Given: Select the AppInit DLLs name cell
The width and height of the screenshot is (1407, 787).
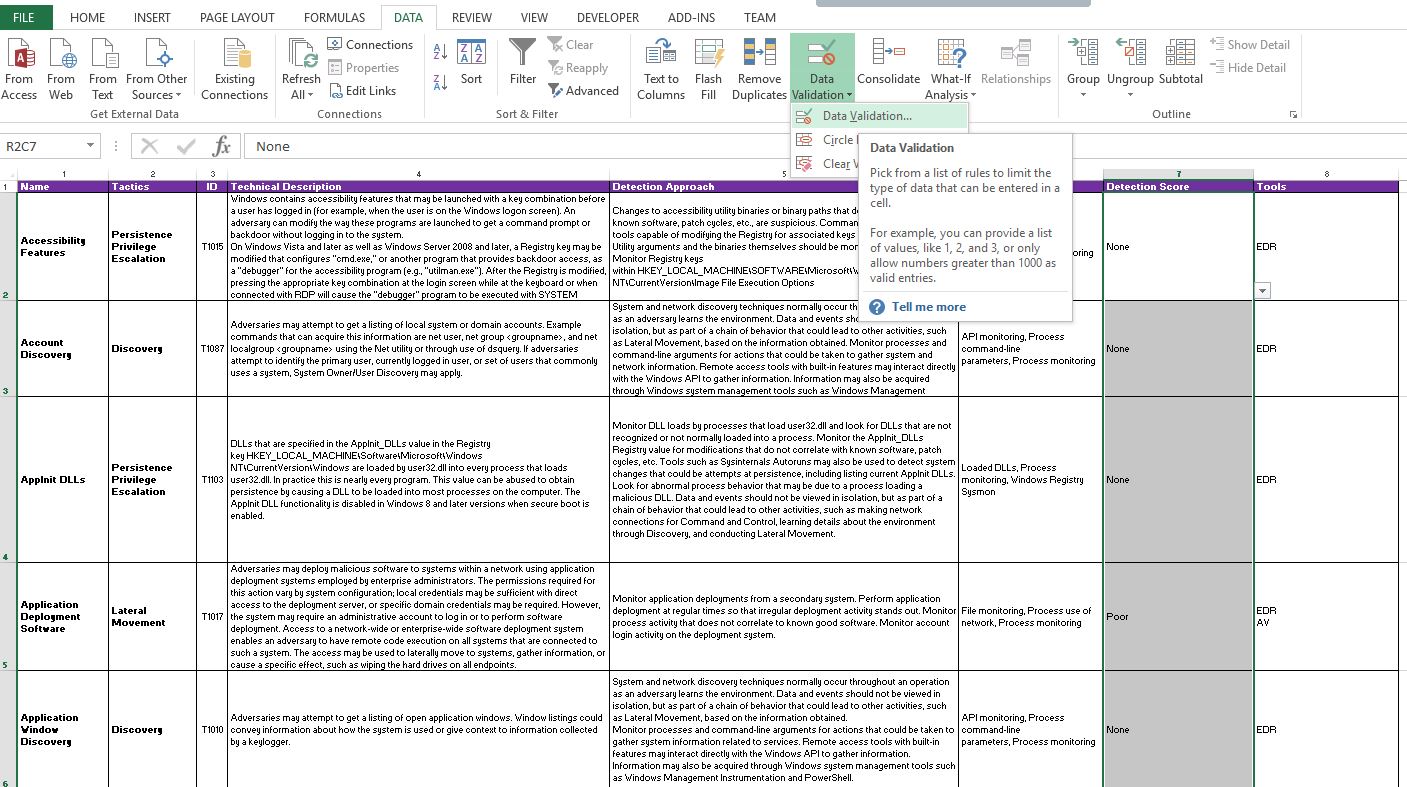Looking at the screenshot, I should point(63,480).
